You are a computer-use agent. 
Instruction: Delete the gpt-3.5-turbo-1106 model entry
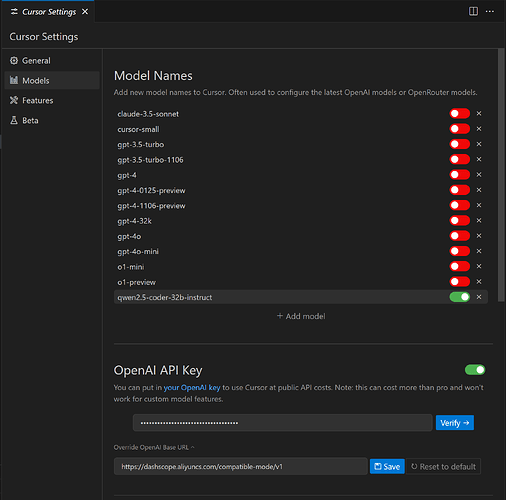pos(479,160)
